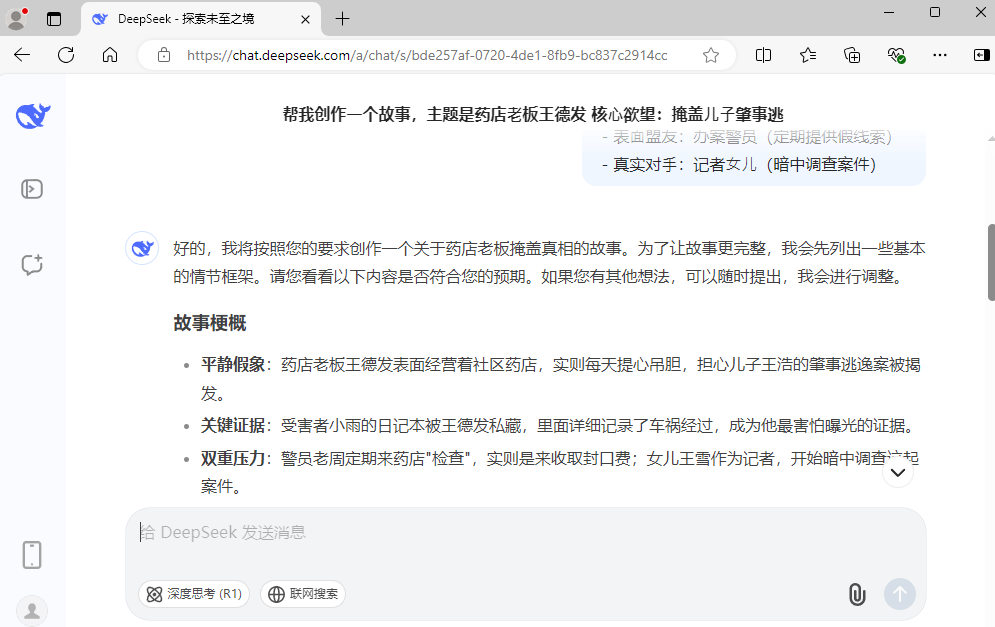Open a new browser tab
This screenshot has height=627, width=995.
point(343,19)
